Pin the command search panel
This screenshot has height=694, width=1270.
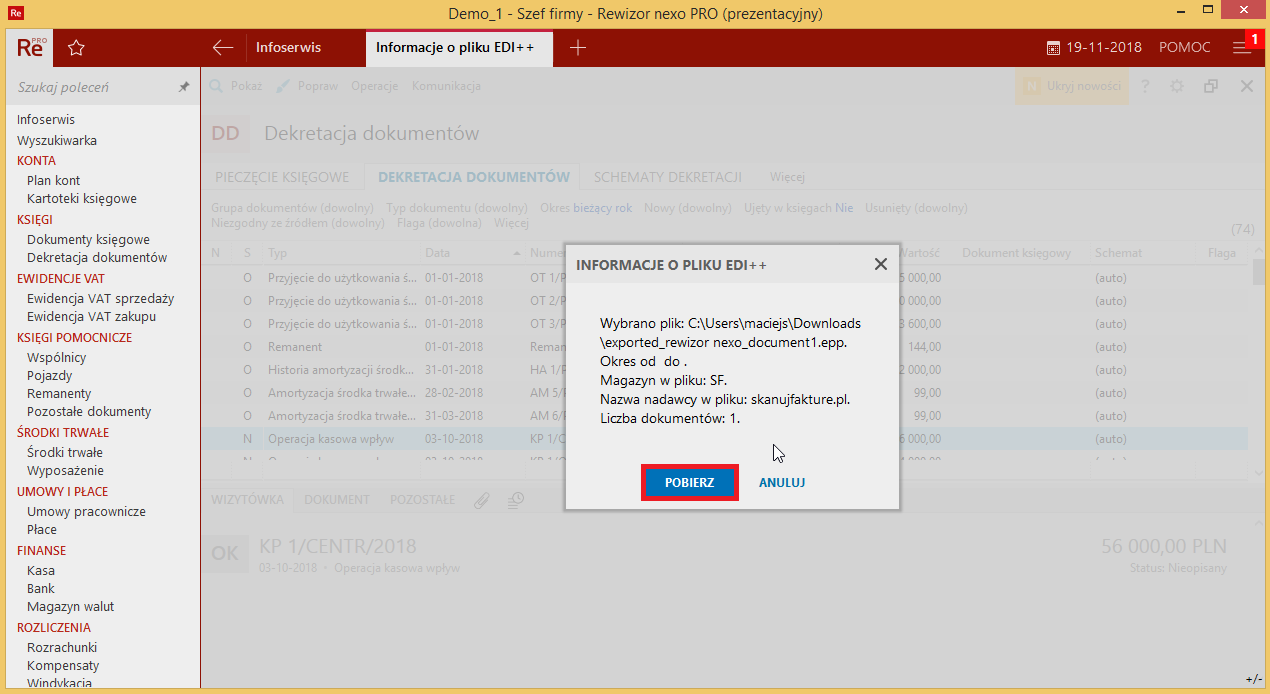point(184,87)
